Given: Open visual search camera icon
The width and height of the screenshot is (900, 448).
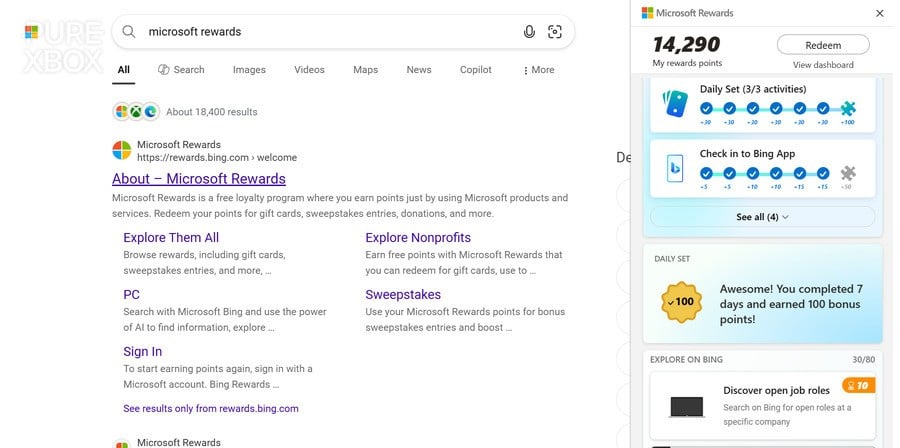Looking at the screenshot, I should tap(554, 32).
